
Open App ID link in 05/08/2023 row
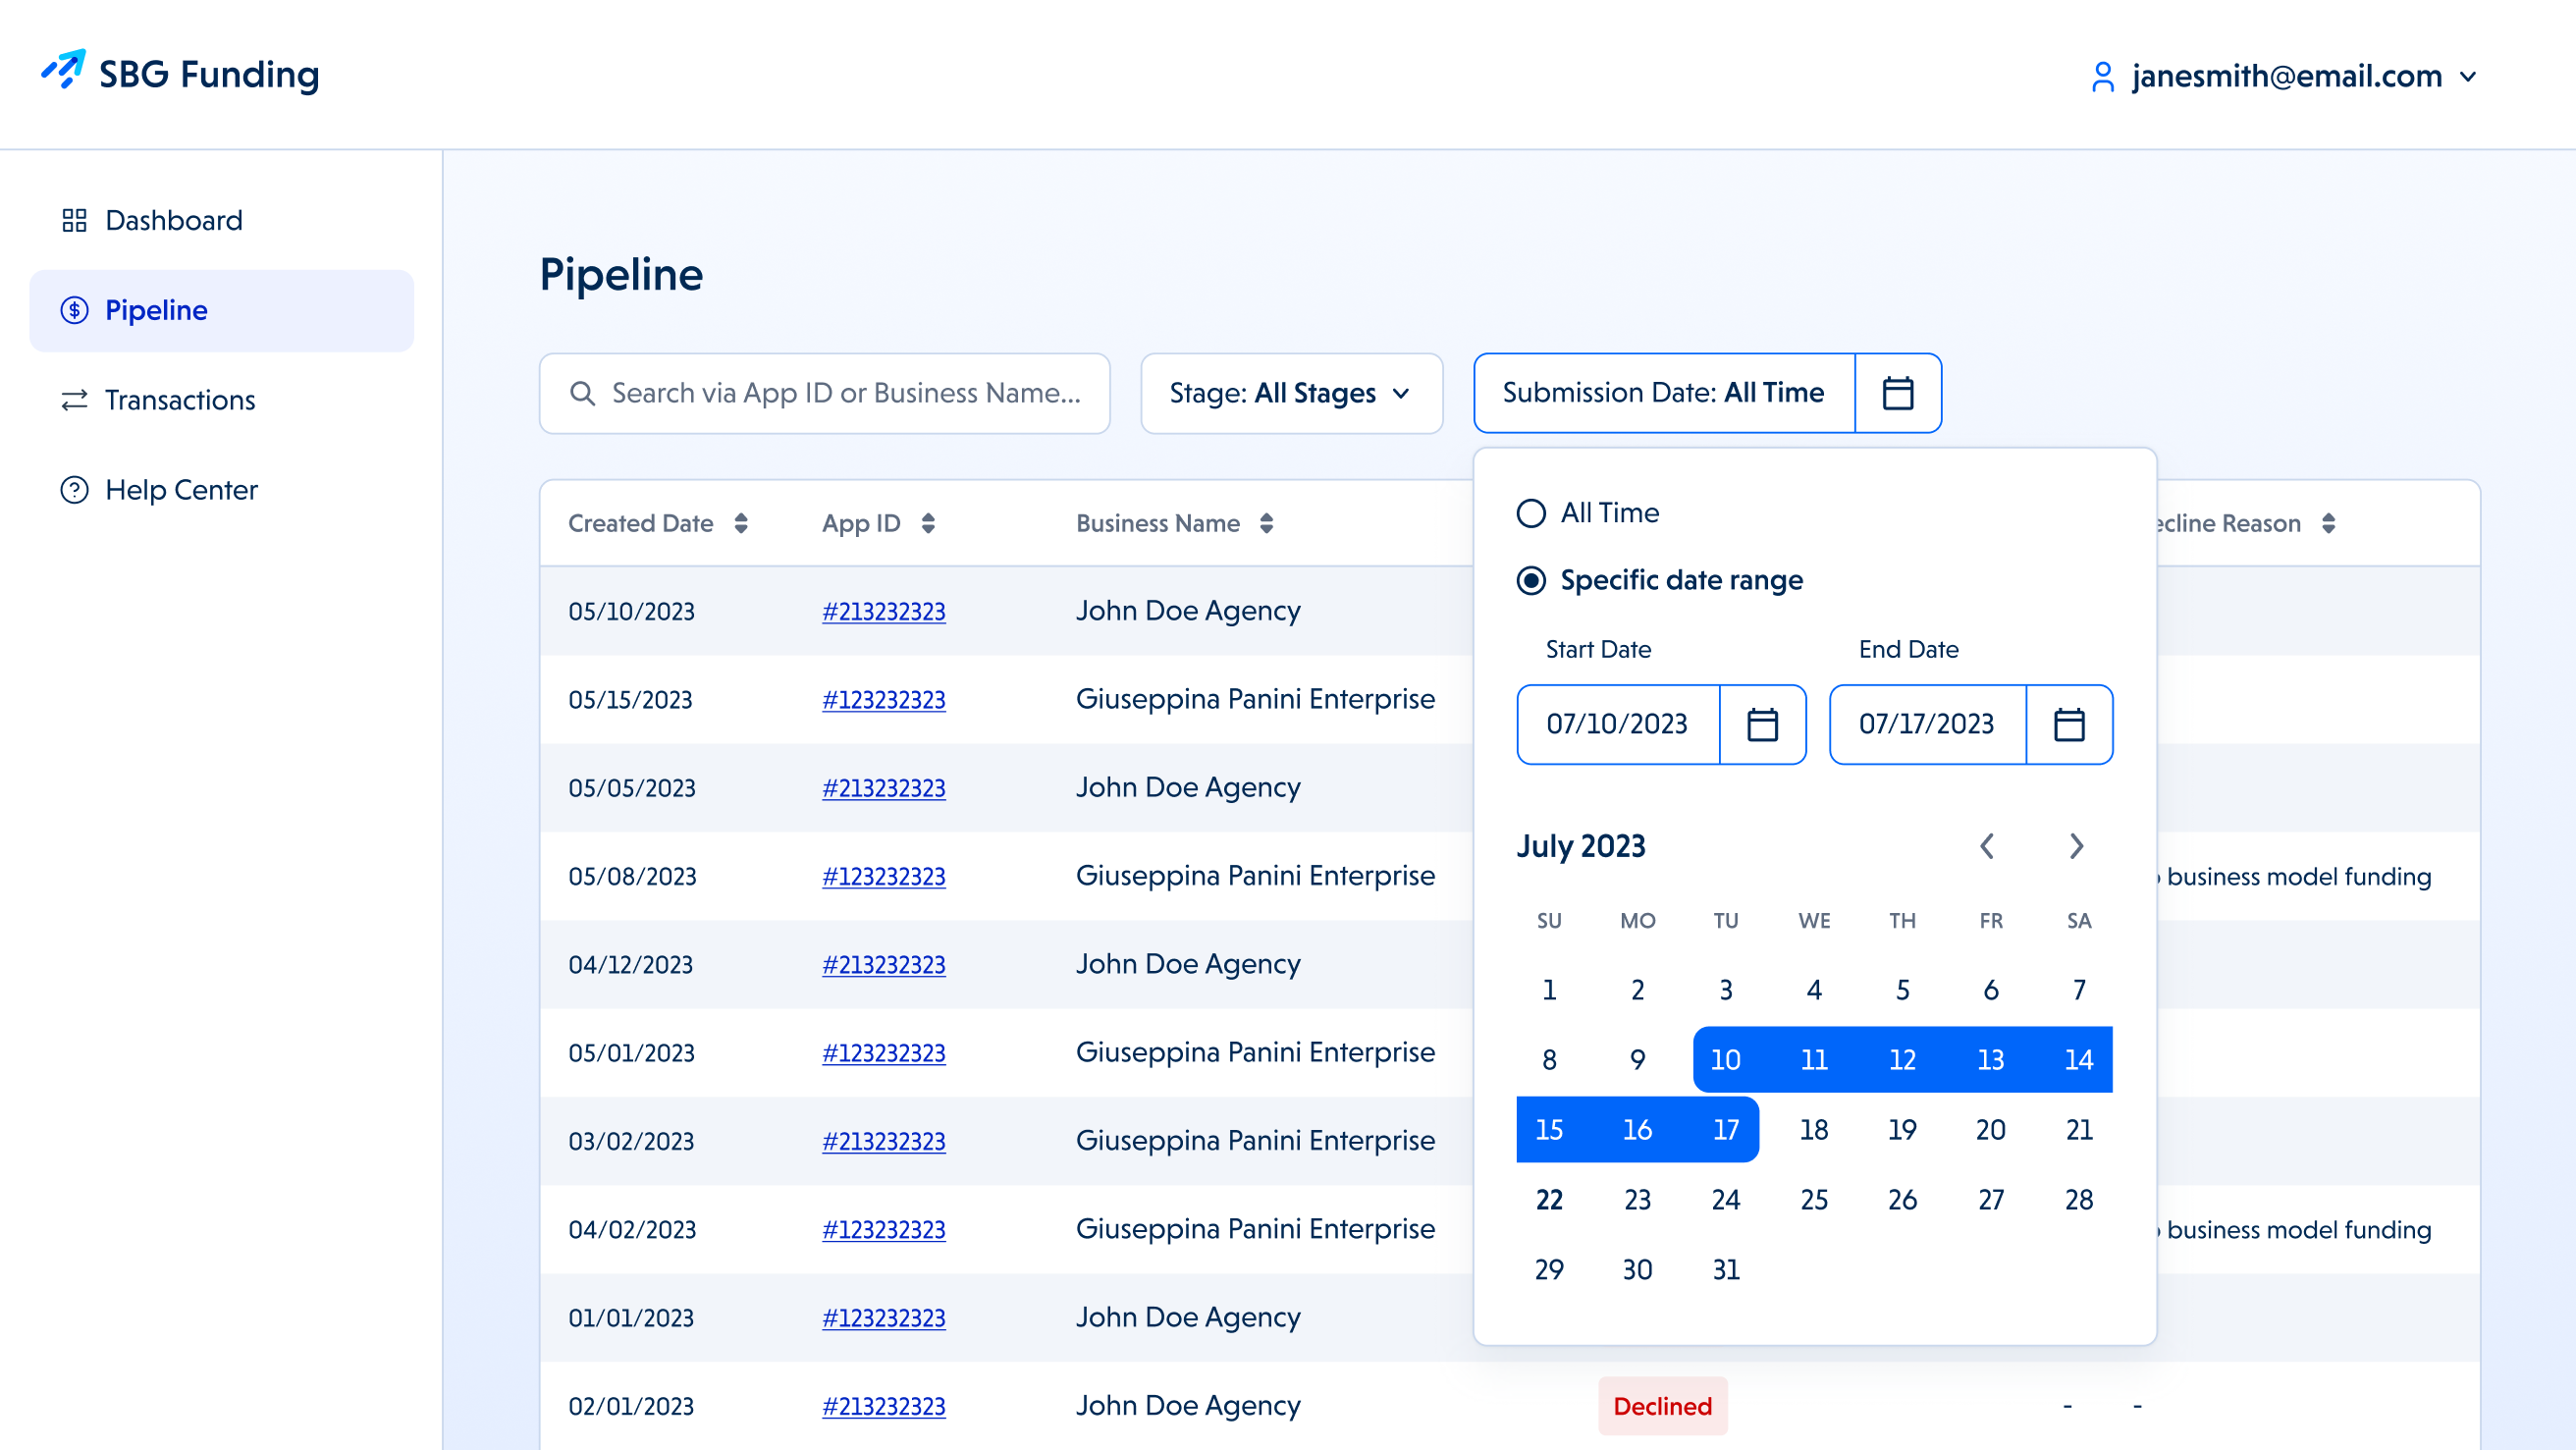pos(883,876)
